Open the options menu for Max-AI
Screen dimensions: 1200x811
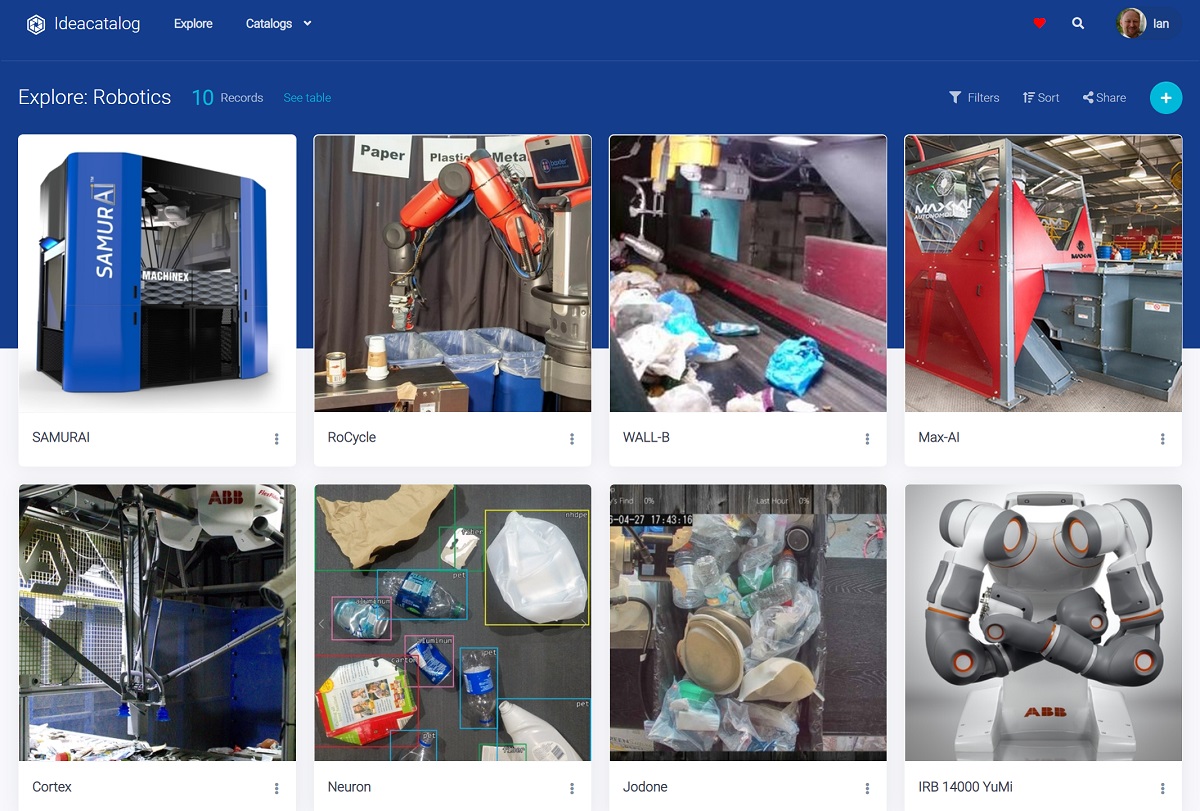pyautogui.click(x=1162, y=438)
